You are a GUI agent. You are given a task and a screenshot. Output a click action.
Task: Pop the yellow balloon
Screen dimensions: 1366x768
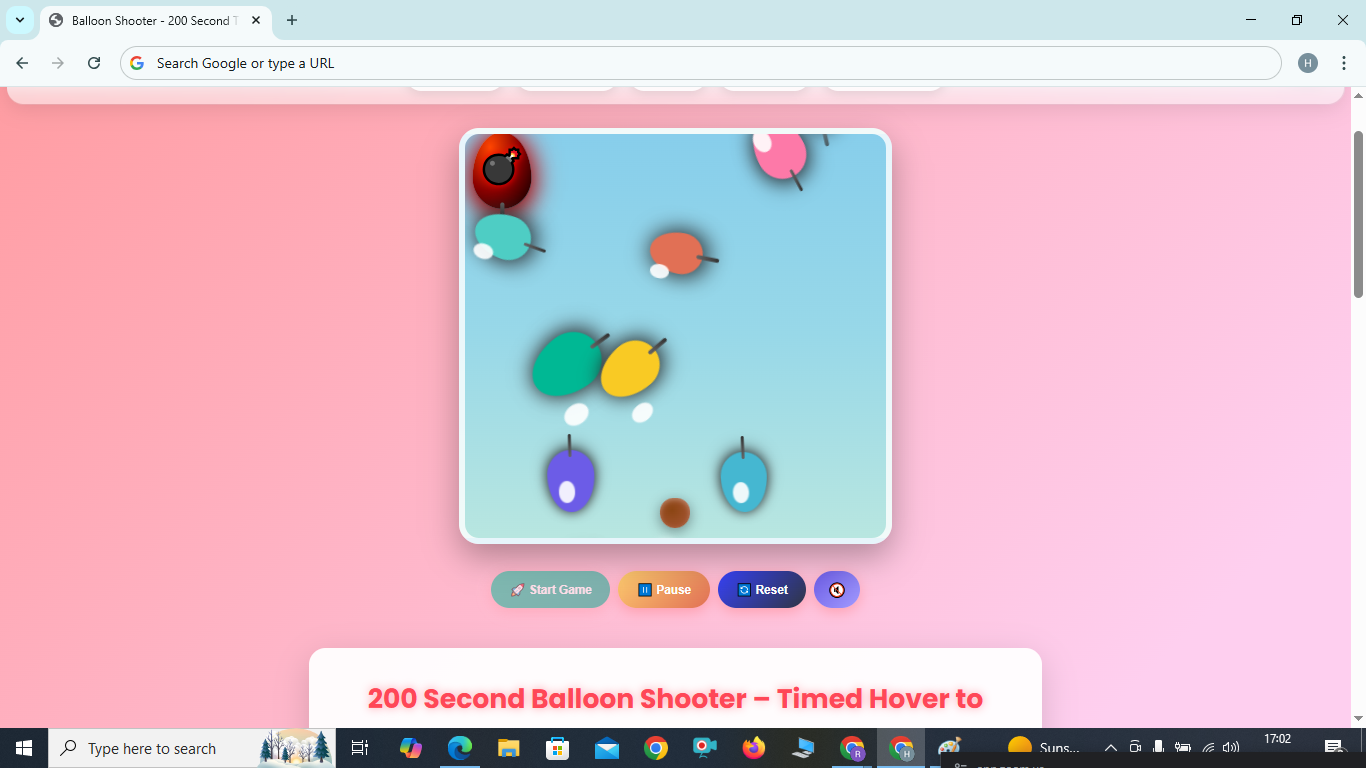click(631, 368)
